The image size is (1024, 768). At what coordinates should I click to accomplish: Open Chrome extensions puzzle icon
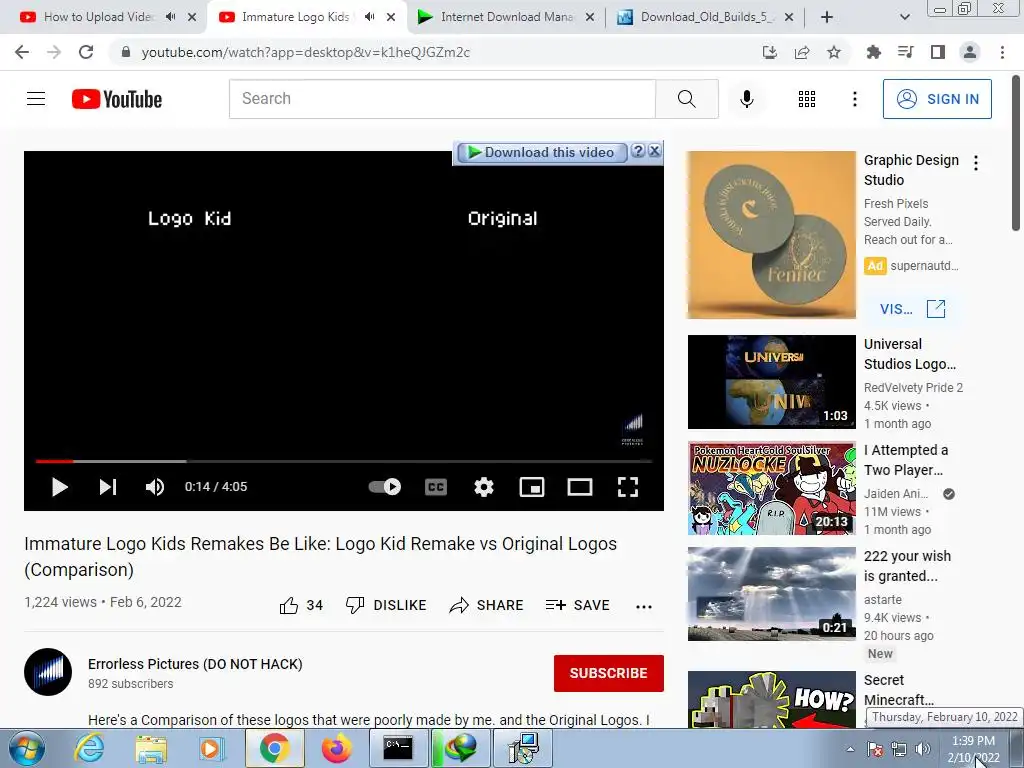pyautogui.click(x=873, y=52)
